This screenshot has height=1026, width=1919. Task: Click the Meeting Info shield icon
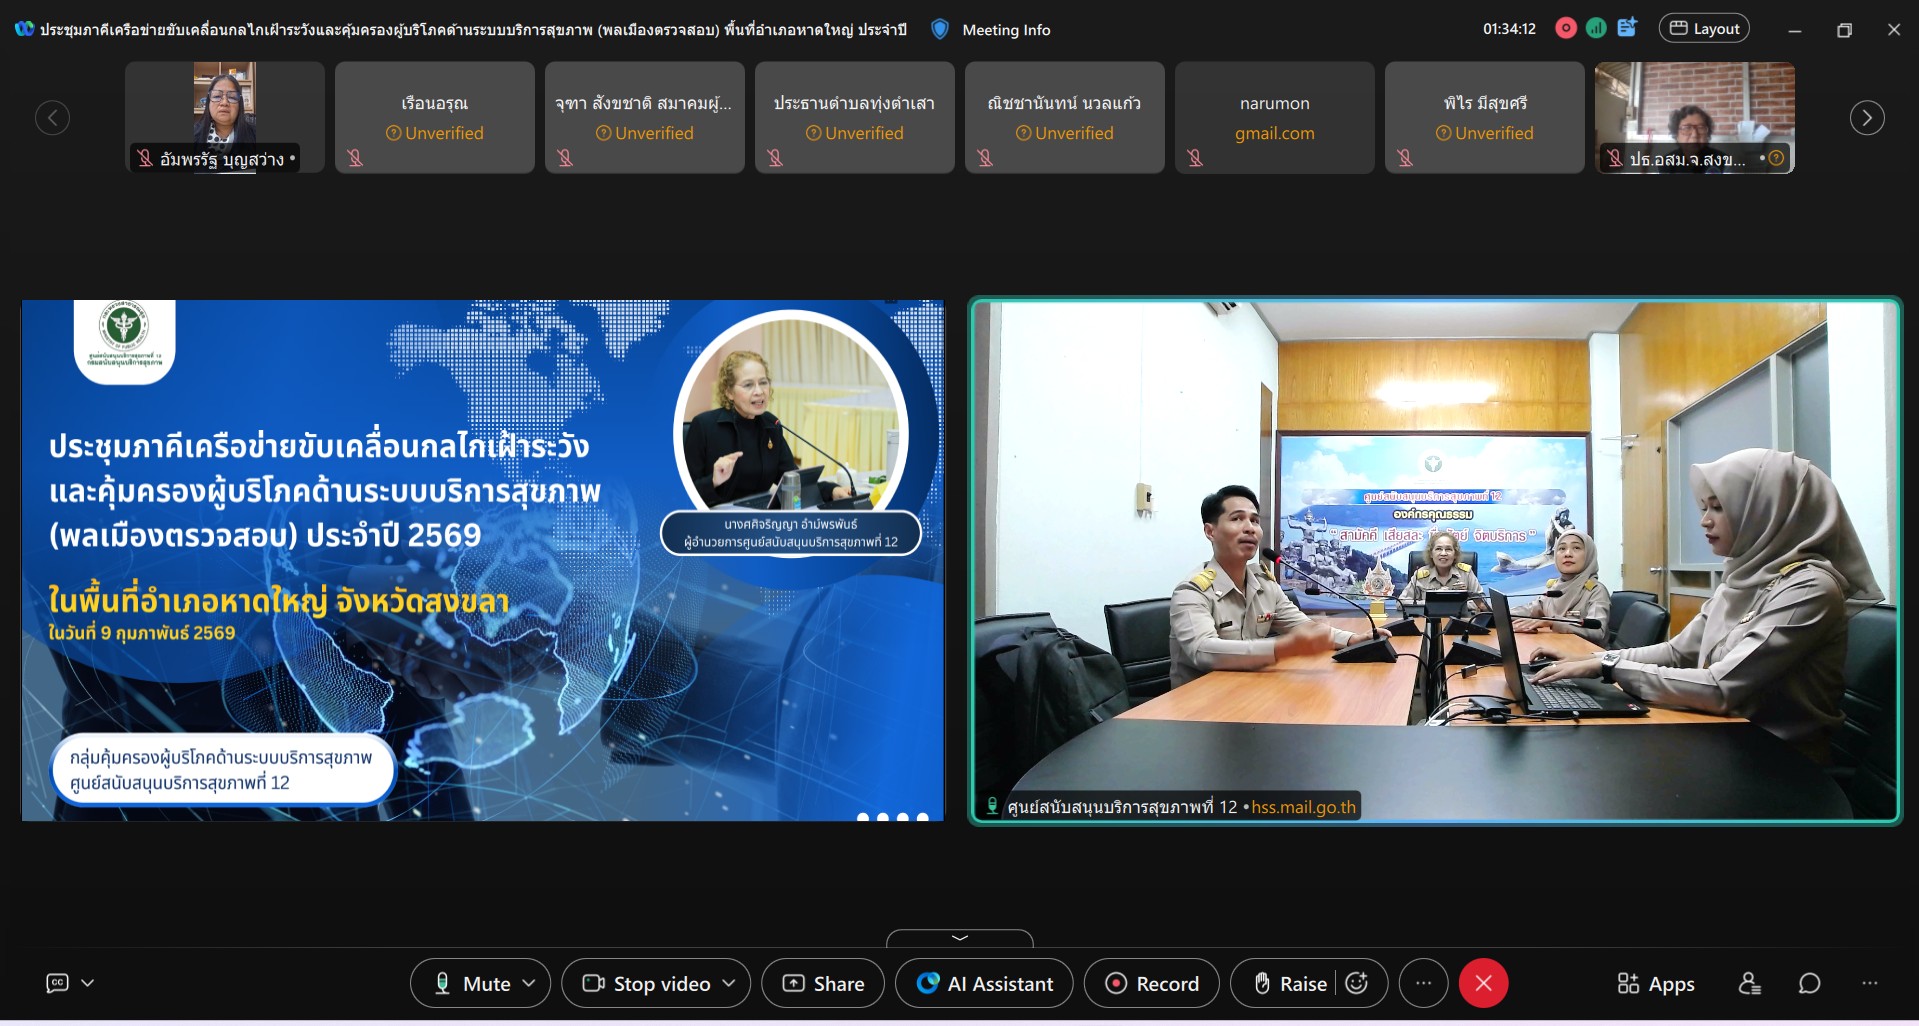coord(939,30)
